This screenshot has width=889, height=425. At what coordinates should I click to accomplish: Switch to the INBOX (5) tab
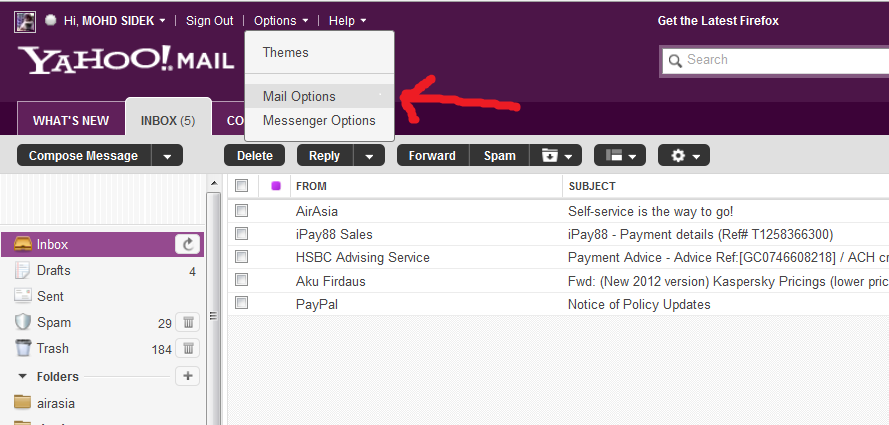pyautogui.click(x=168, y=118)
